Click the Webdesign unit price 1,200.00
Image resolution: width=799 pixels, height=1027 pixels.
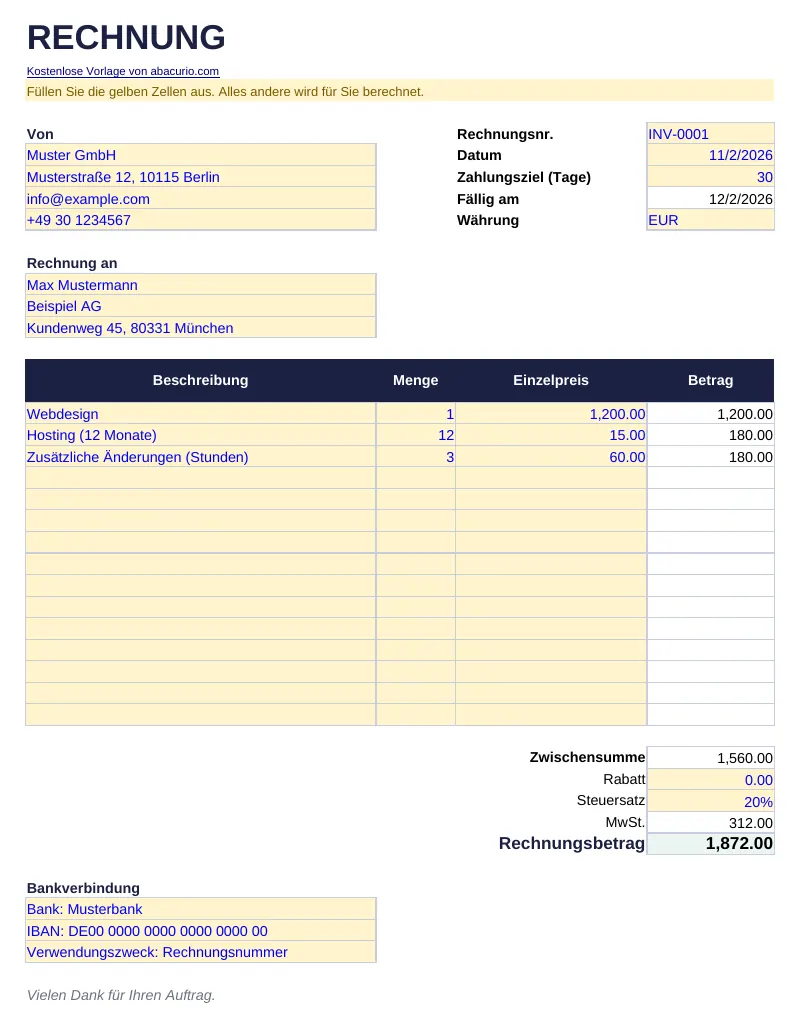point(551,413)
